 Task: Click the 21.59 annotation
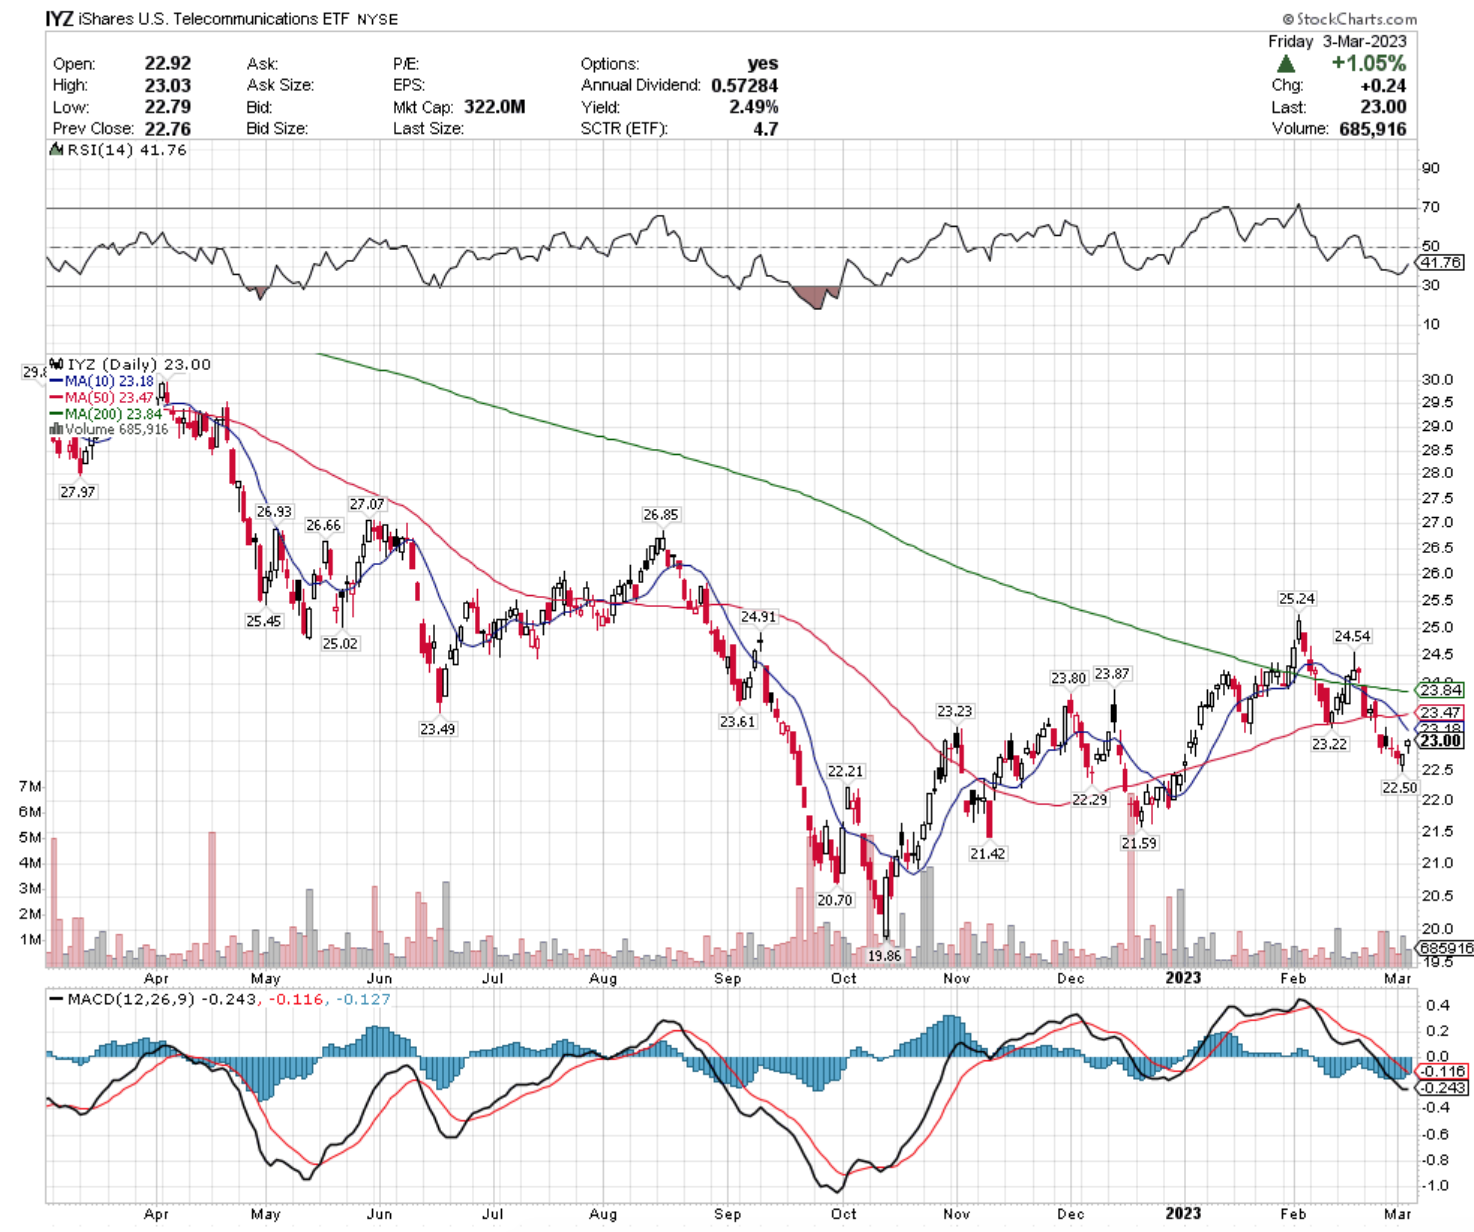point(1139,843)
